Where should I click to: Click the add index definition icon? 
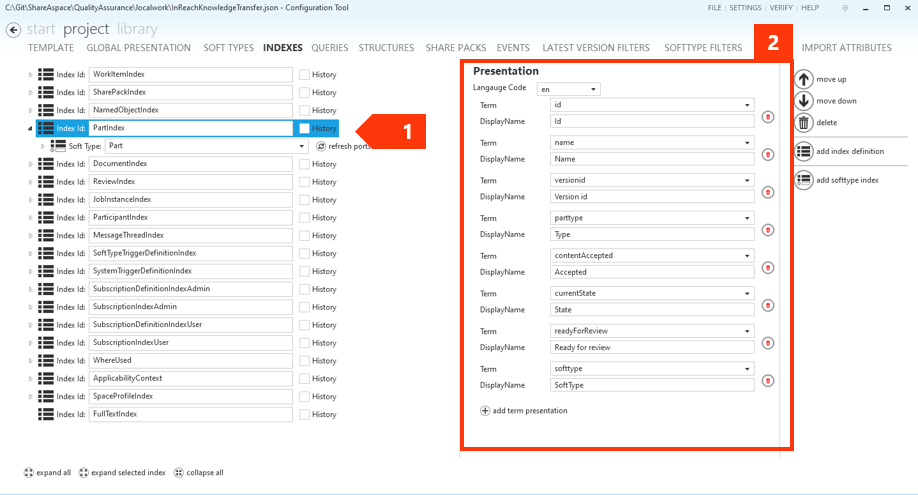(804, 152)
